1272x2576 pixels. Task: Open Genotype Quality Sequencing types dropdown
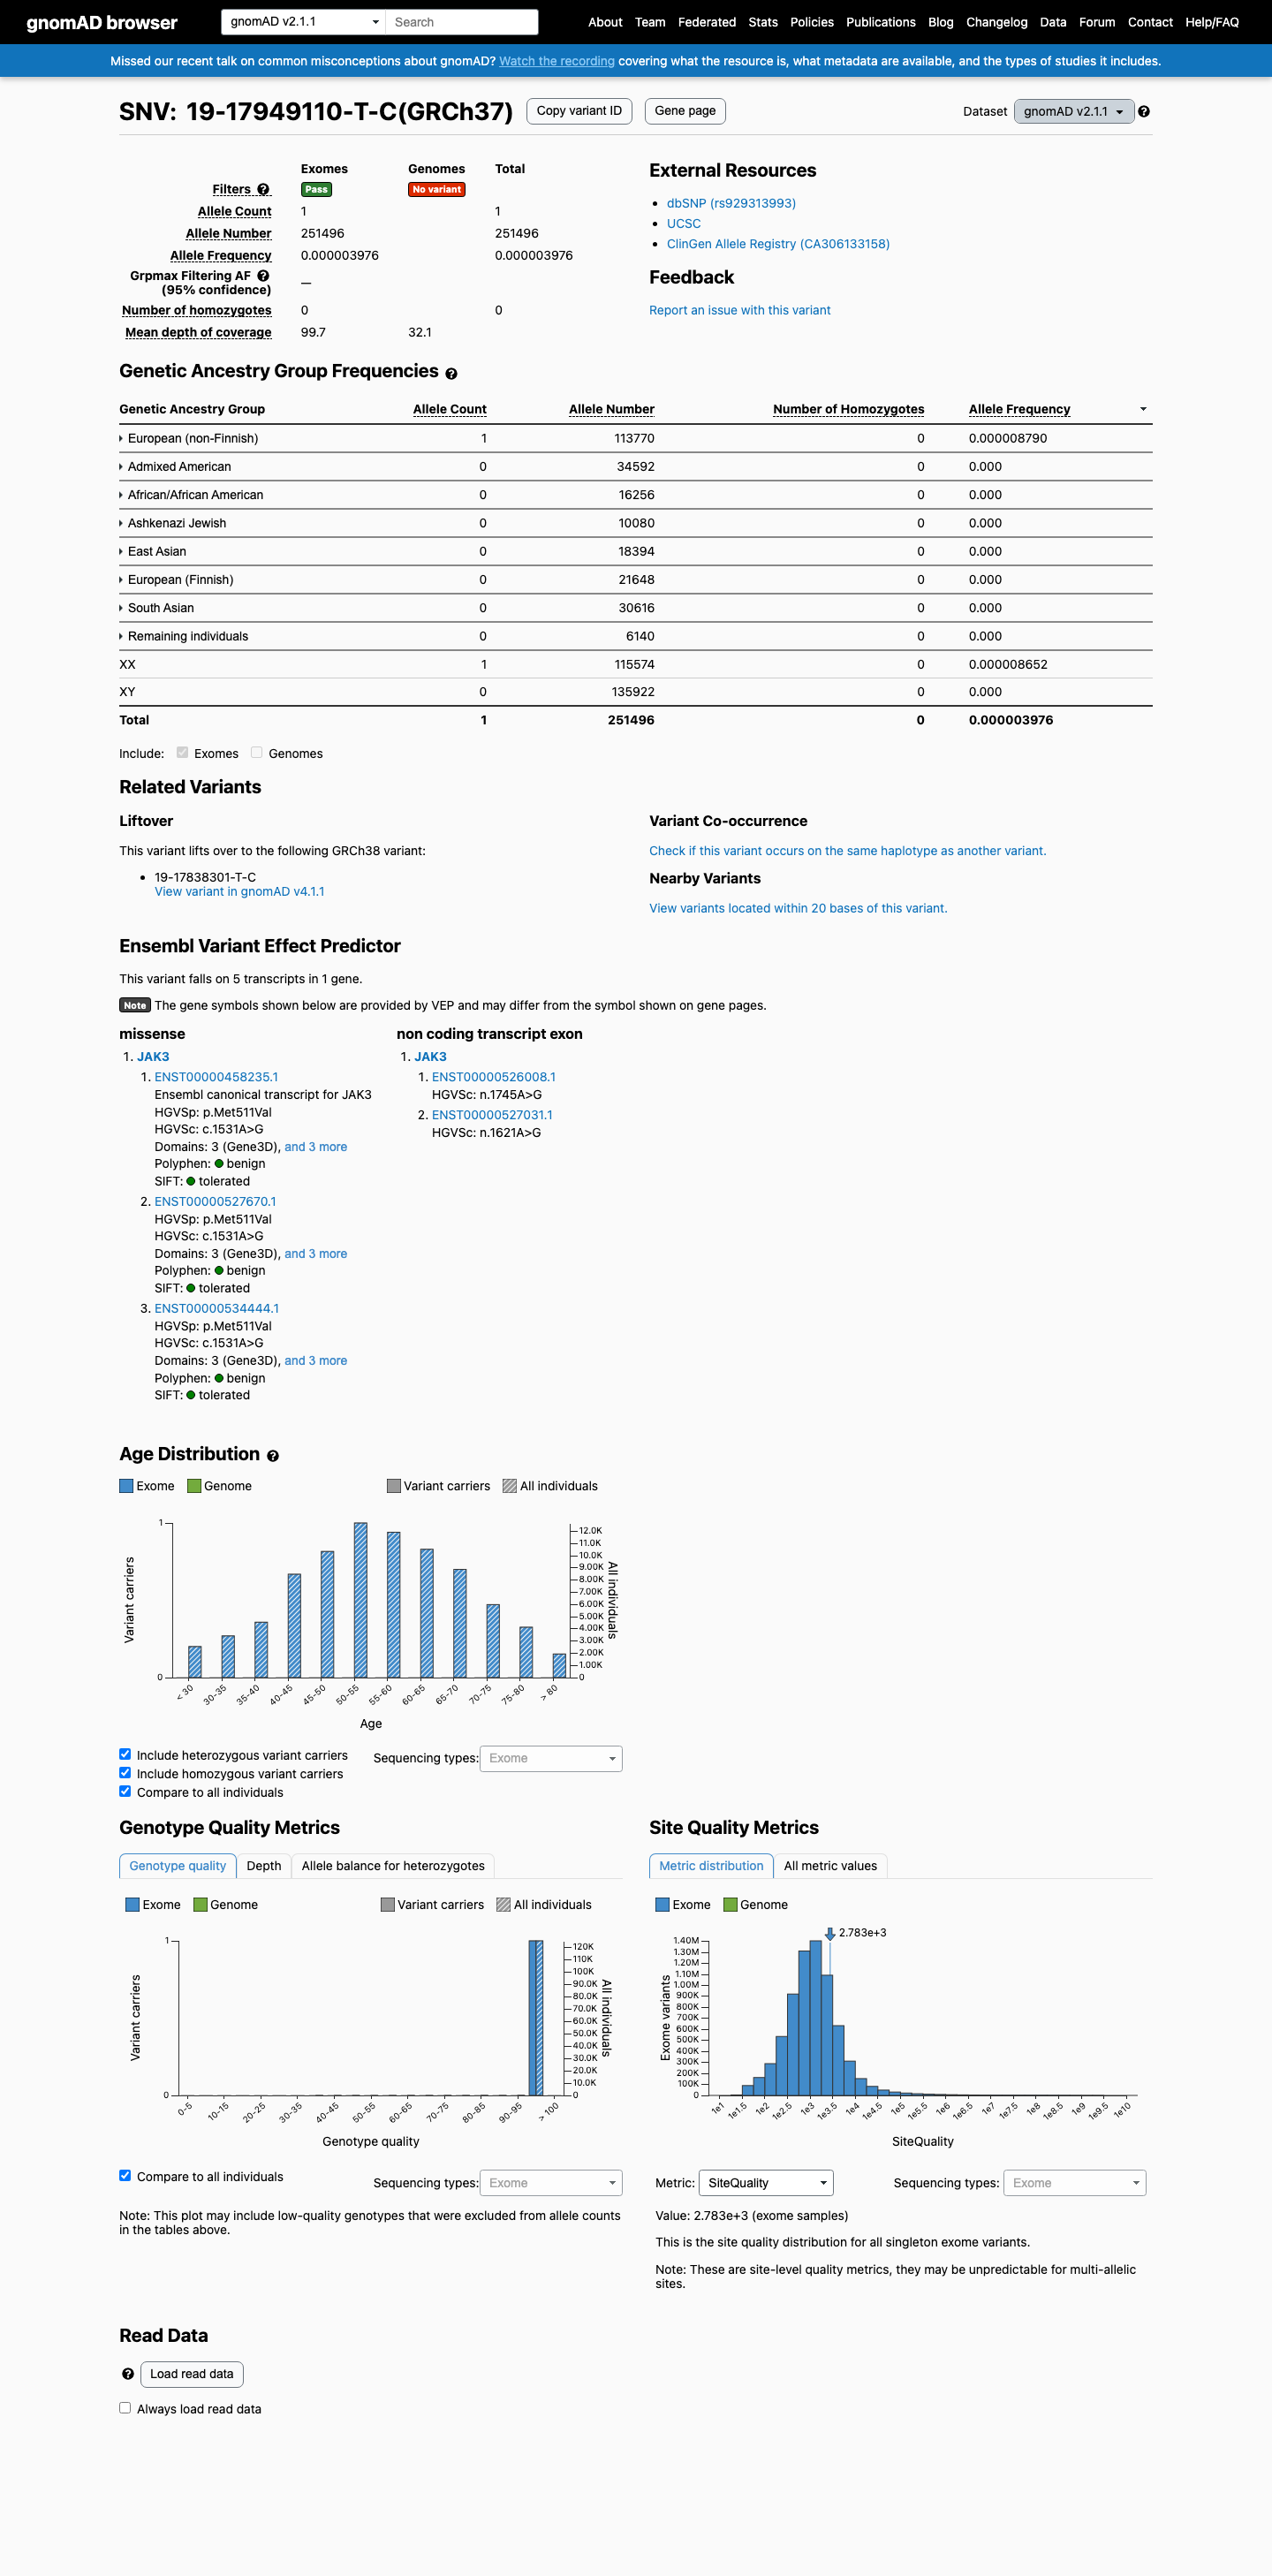coord(551,2183)
